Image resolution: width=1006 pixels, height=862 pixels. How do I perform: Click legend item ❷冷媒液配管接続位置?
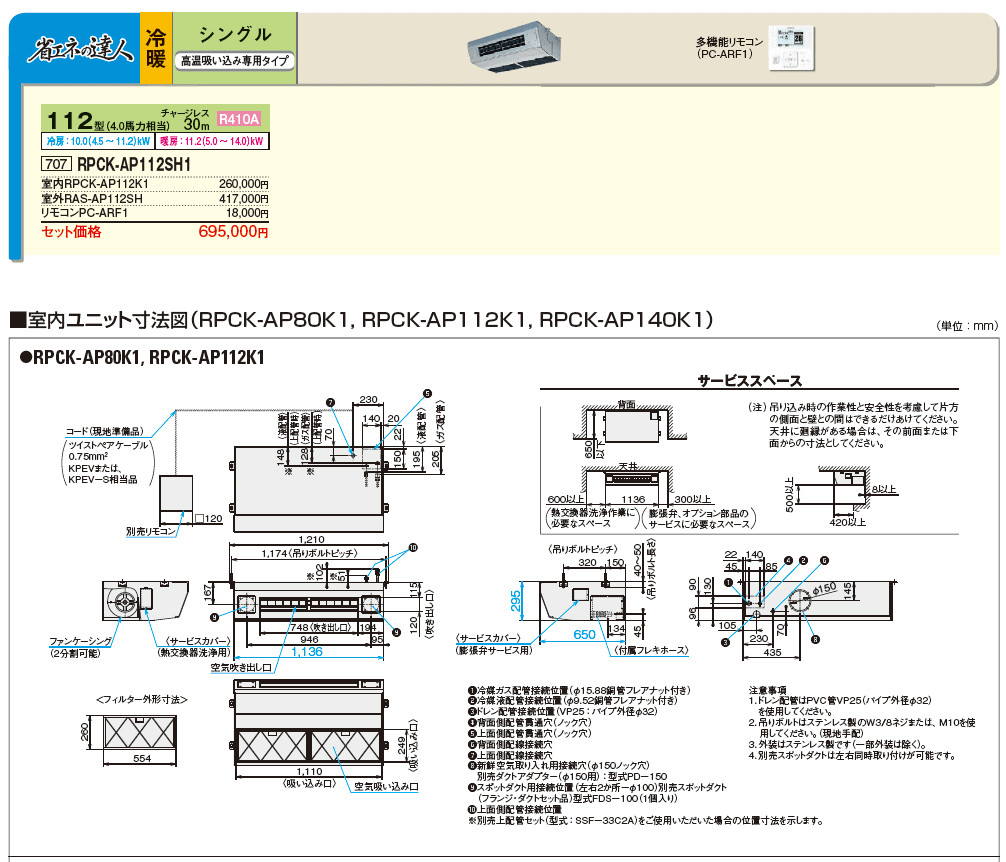point(572,700)
